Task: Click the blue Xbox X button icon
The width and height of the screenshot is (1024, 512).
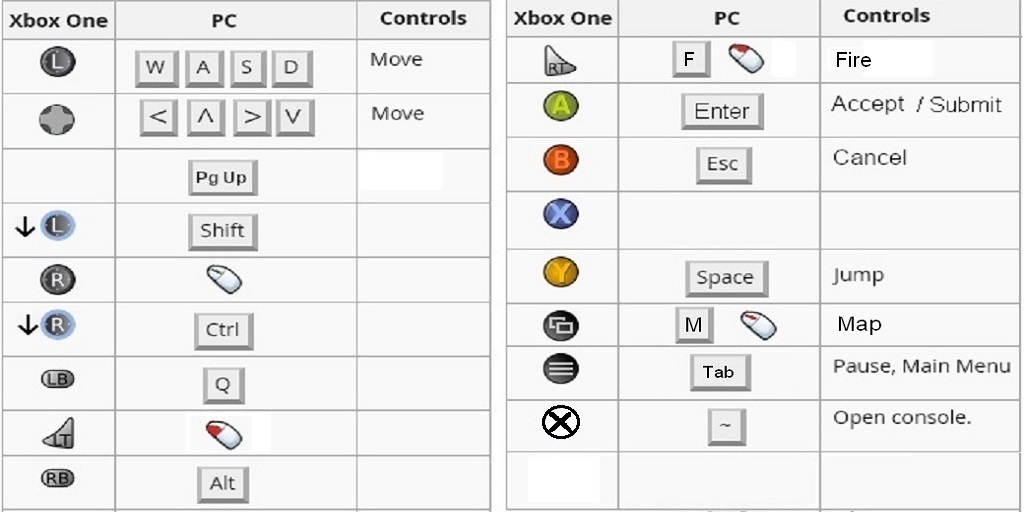Action: tap(561, 214)
